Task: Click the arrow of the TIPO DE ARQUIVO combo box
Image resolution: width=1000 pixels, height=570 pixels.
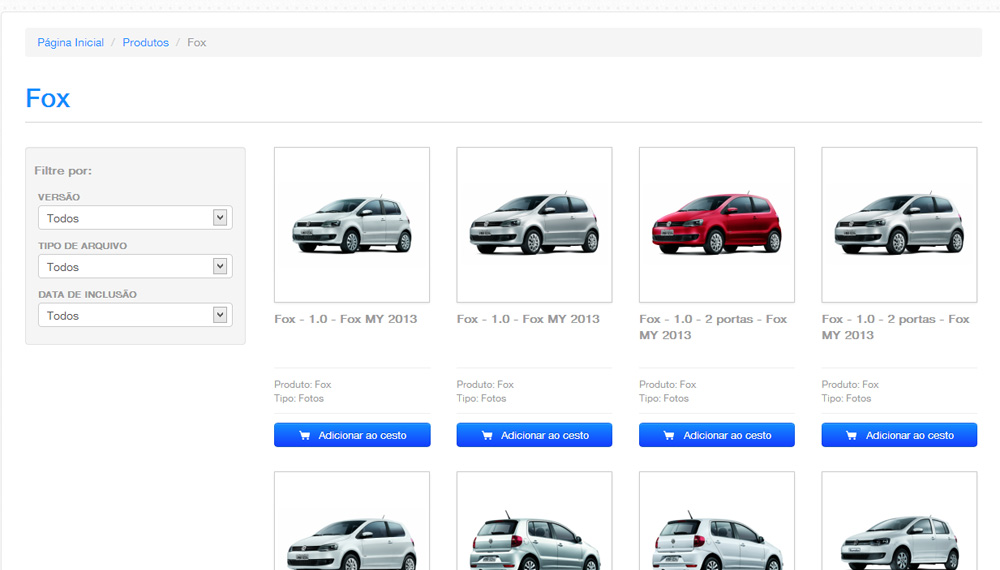Action: [x=219, y=267]
